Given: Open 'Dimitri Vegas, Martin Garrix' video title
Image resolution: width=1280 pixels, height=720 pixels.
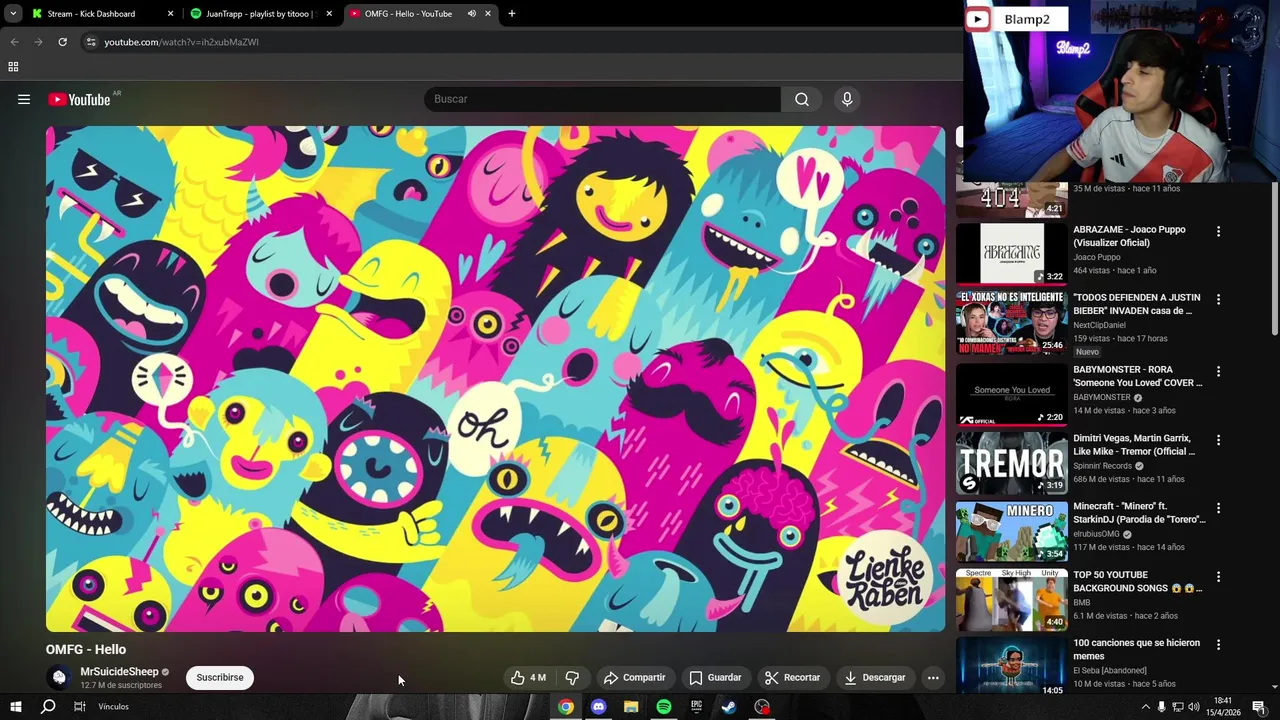Looking at the screenshot, I should point(1135,445).
